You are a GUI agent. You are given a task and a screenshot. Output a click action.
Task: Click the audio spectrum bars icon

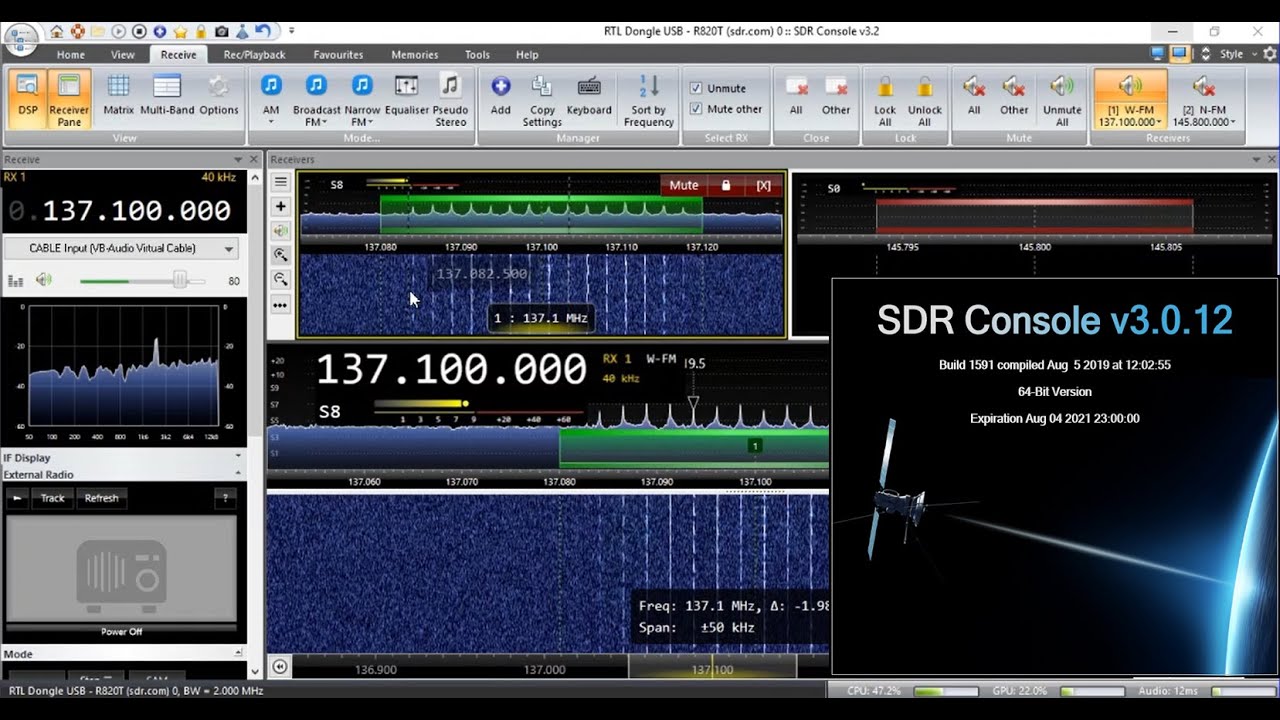coord(15,281)
